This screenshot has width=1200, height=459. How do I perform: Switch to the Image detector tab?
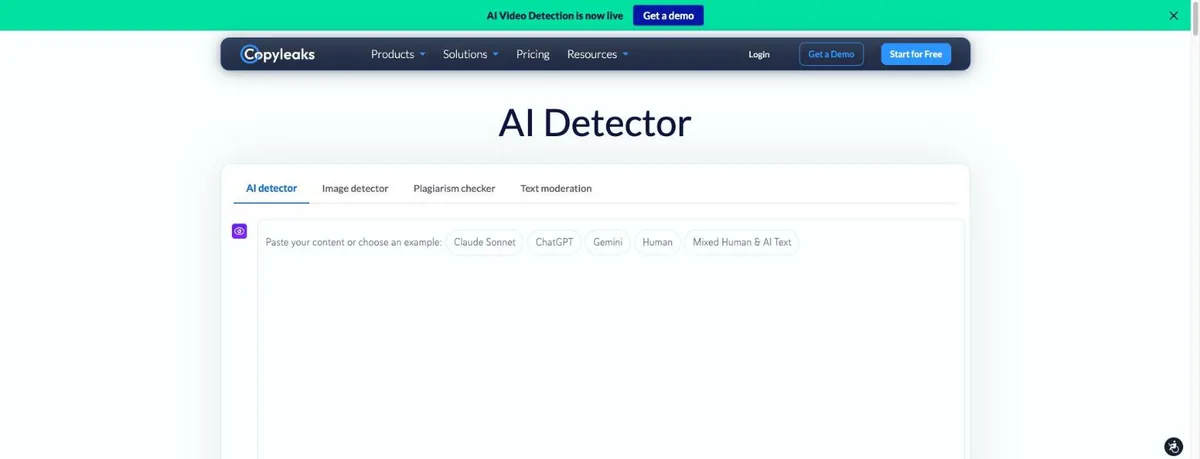(355, 188)
